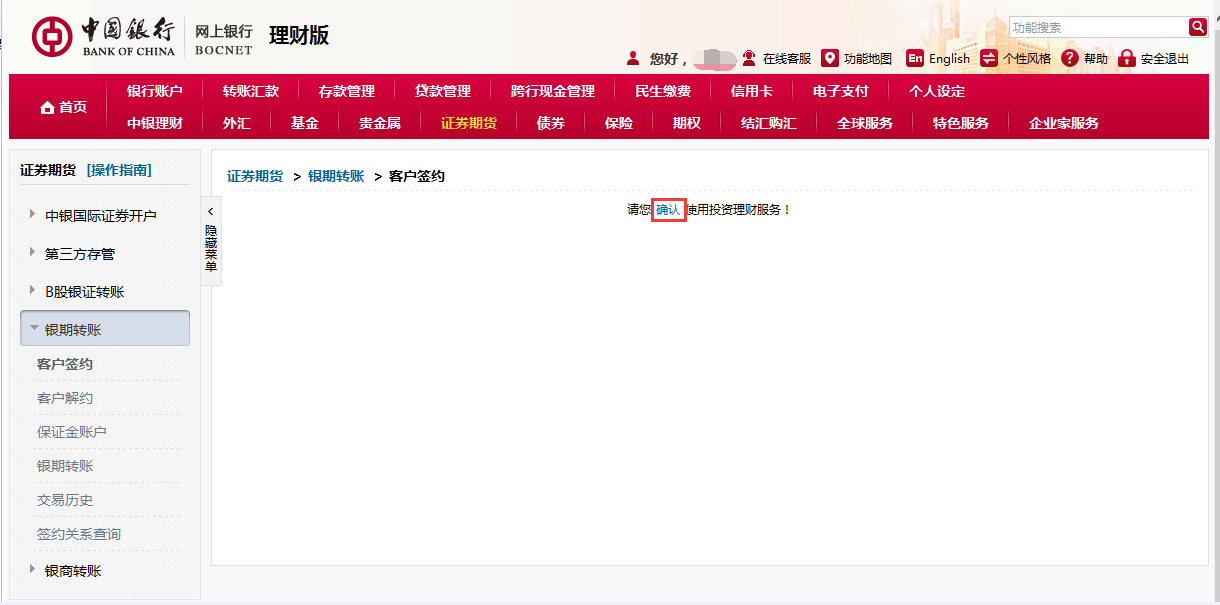Select 交易历史 in sidebar

pyautogui.click(x=65, y=500)
